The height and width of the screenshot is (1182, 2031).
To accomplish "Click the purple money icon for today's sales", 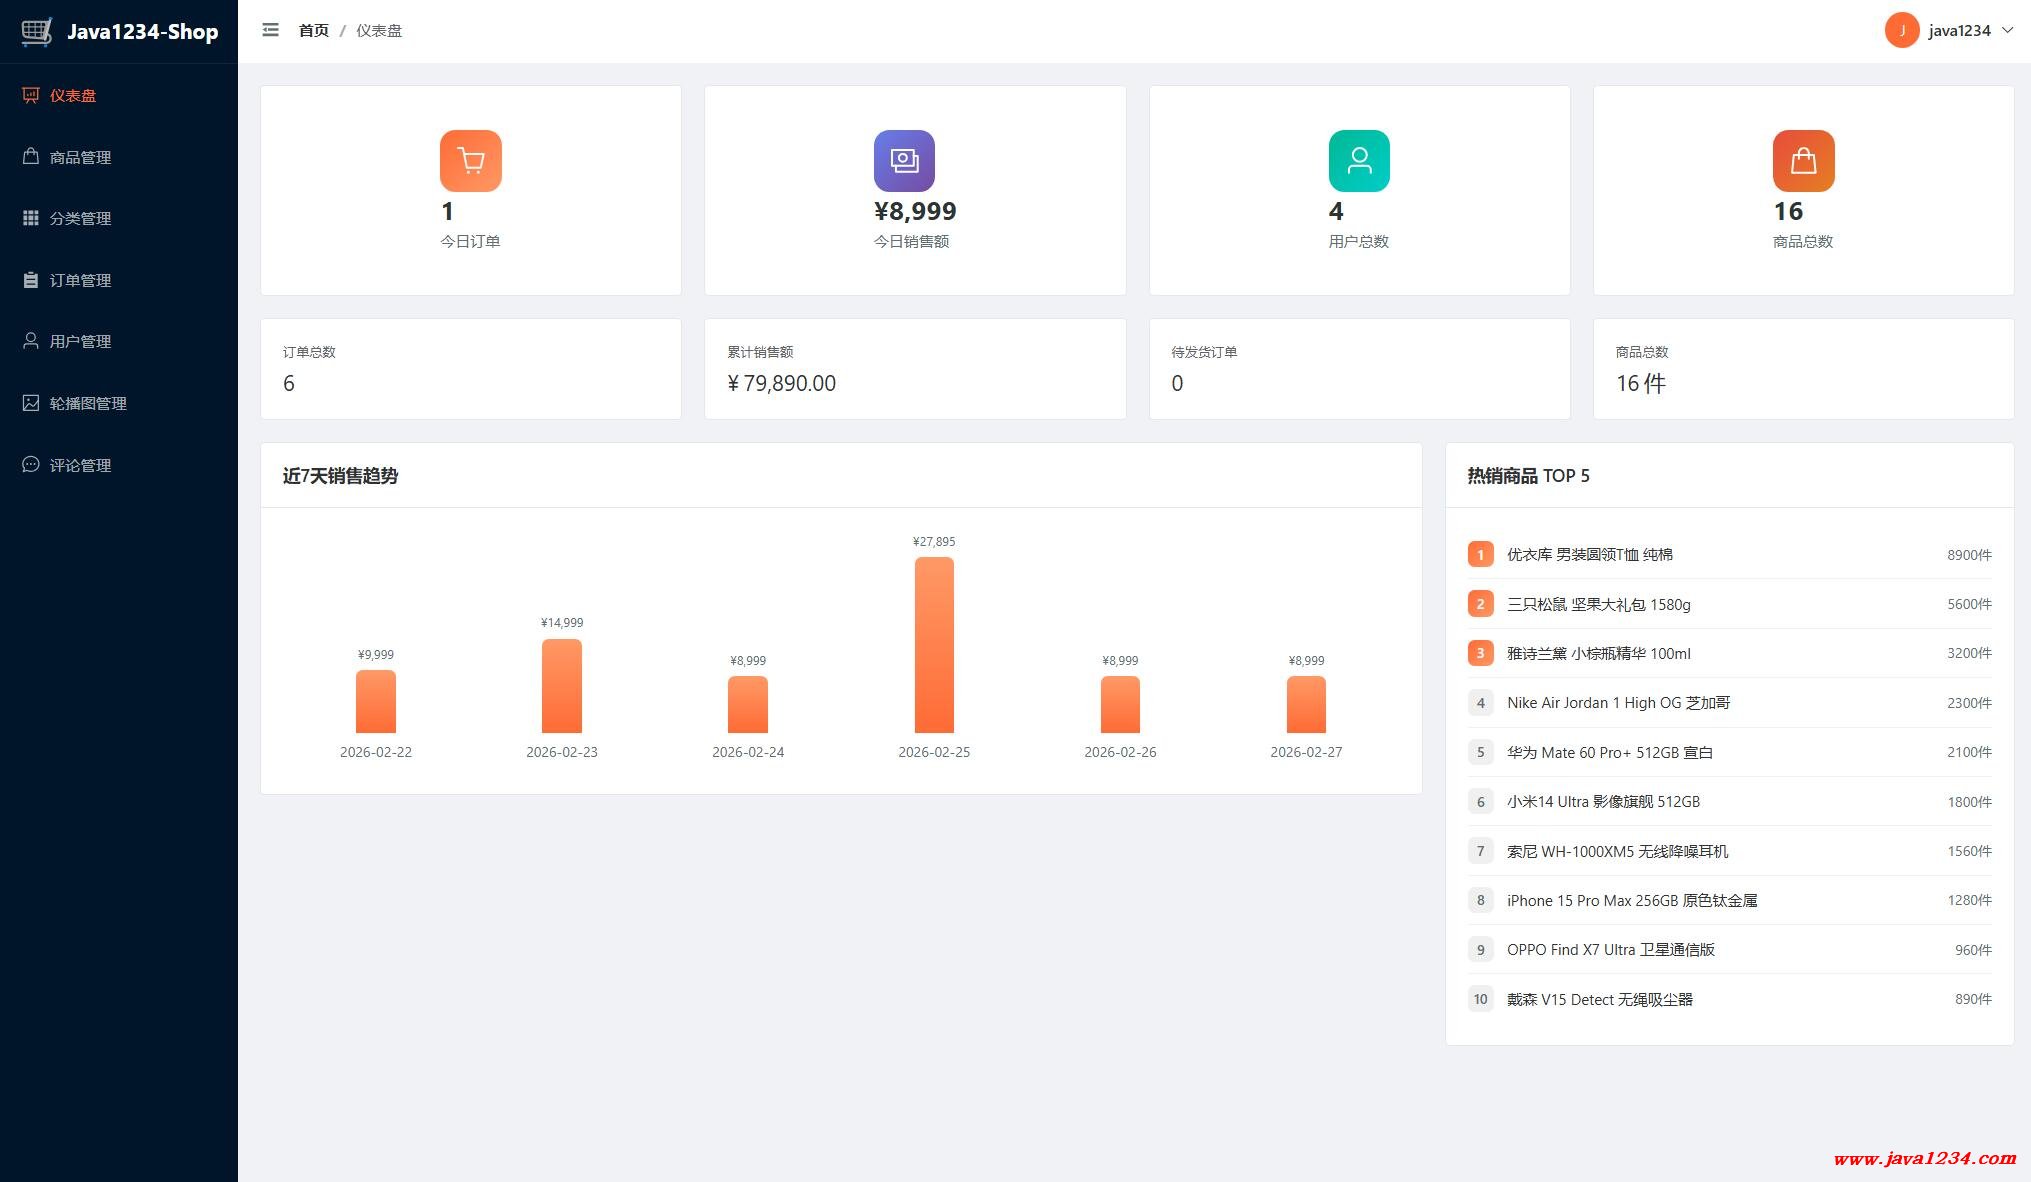I will [x=904, y=160].
